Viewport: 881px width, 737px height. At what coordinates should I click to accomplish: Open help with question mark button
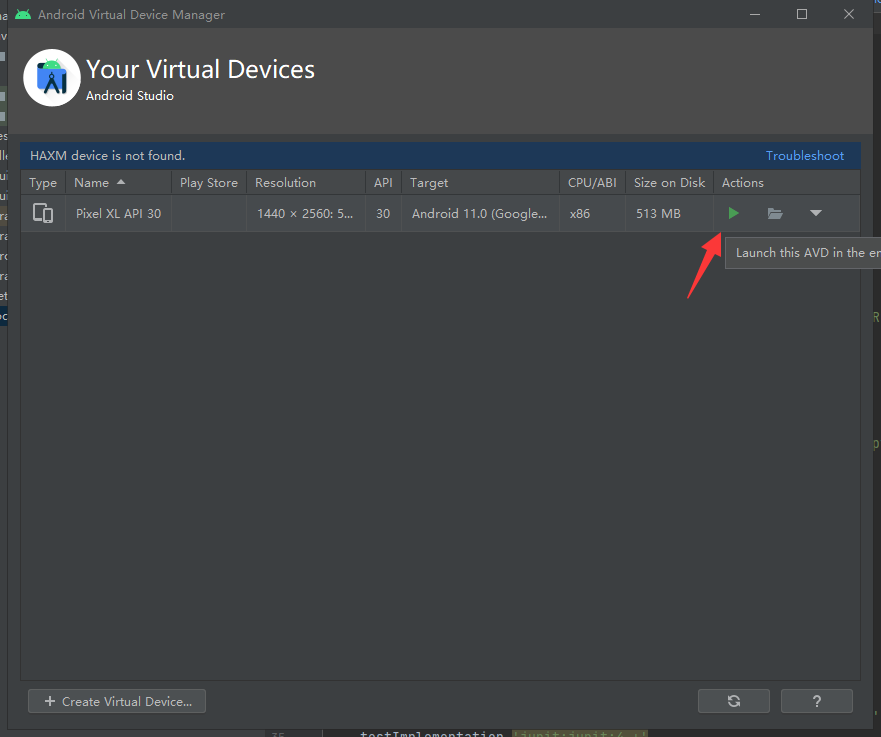pyautogui.click(x=816, y=701)
